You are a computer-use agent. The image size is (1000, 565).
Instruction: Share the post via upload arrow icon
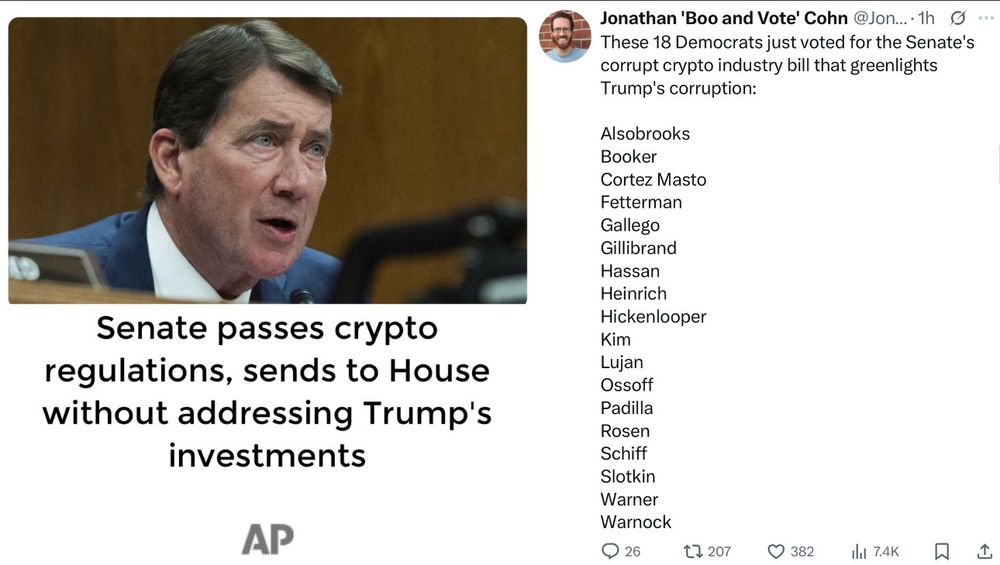tap(984, 551)
